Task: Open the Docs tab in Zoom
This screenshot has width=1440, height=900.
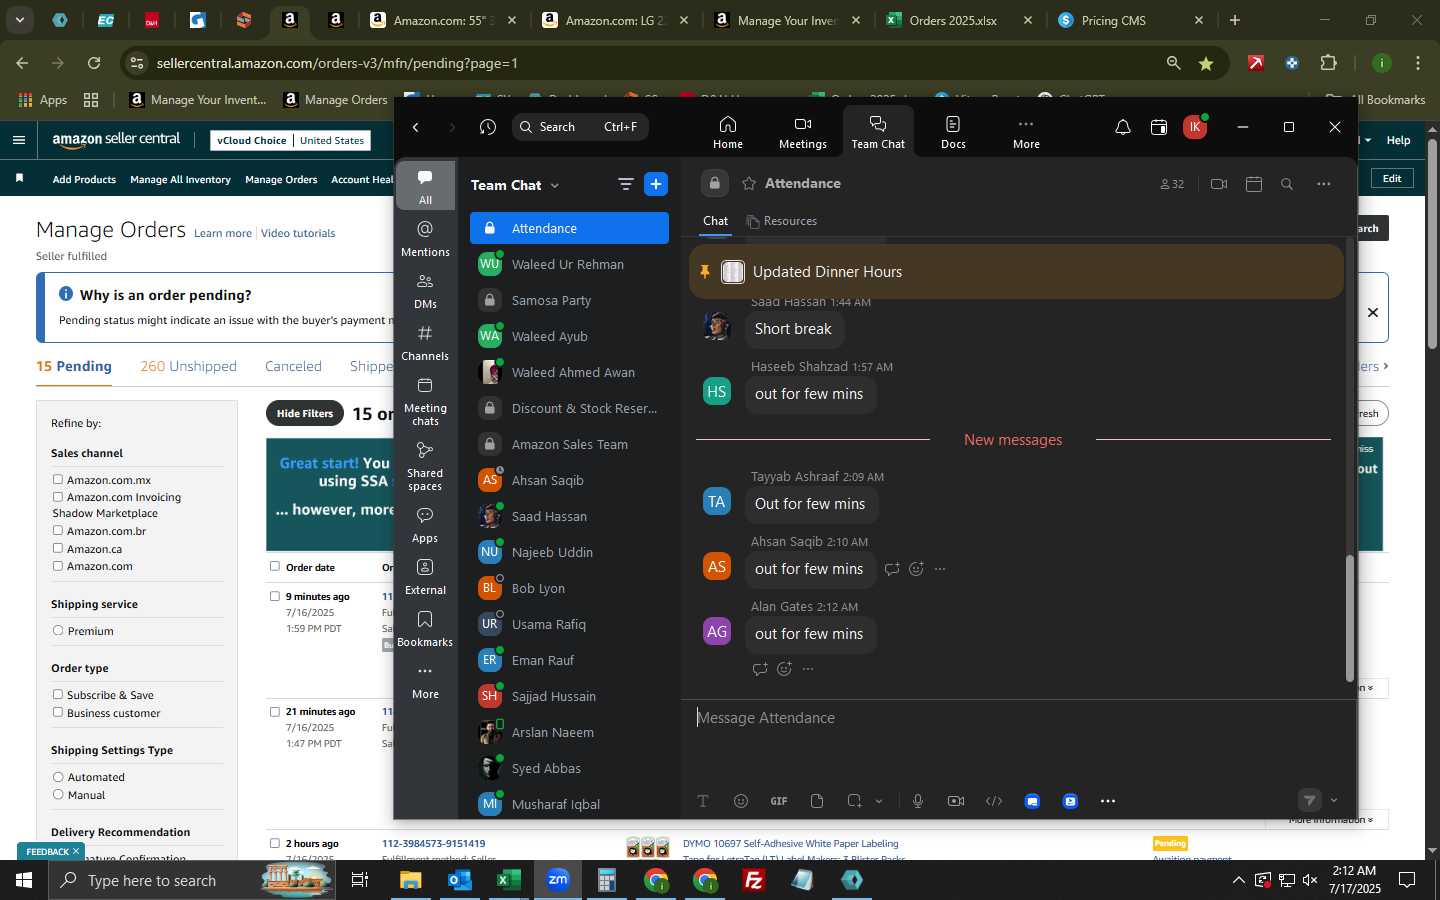Action: (953, 131)
